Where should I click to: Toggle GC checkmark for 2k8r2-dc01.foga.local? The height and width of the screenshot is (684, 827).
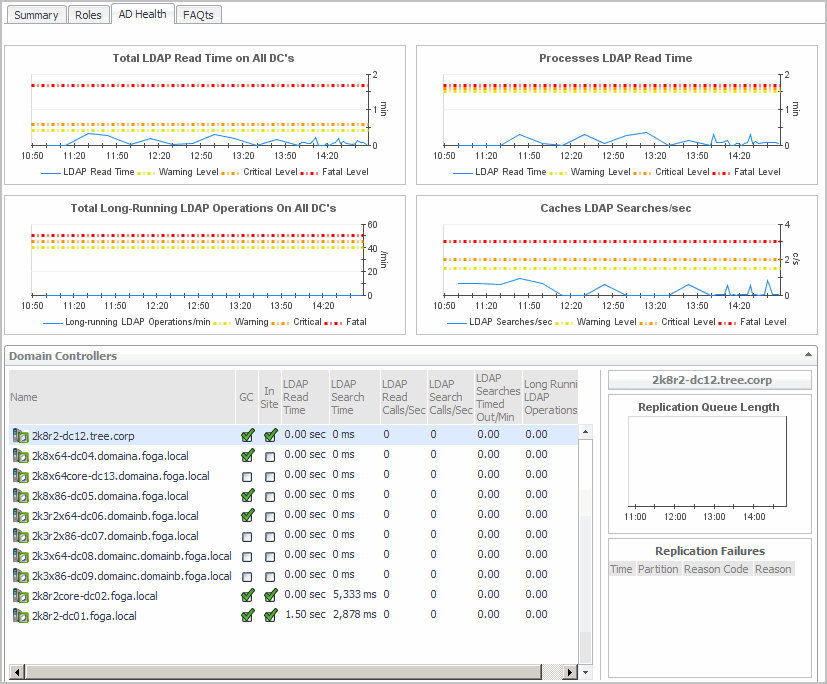(247, 616)
